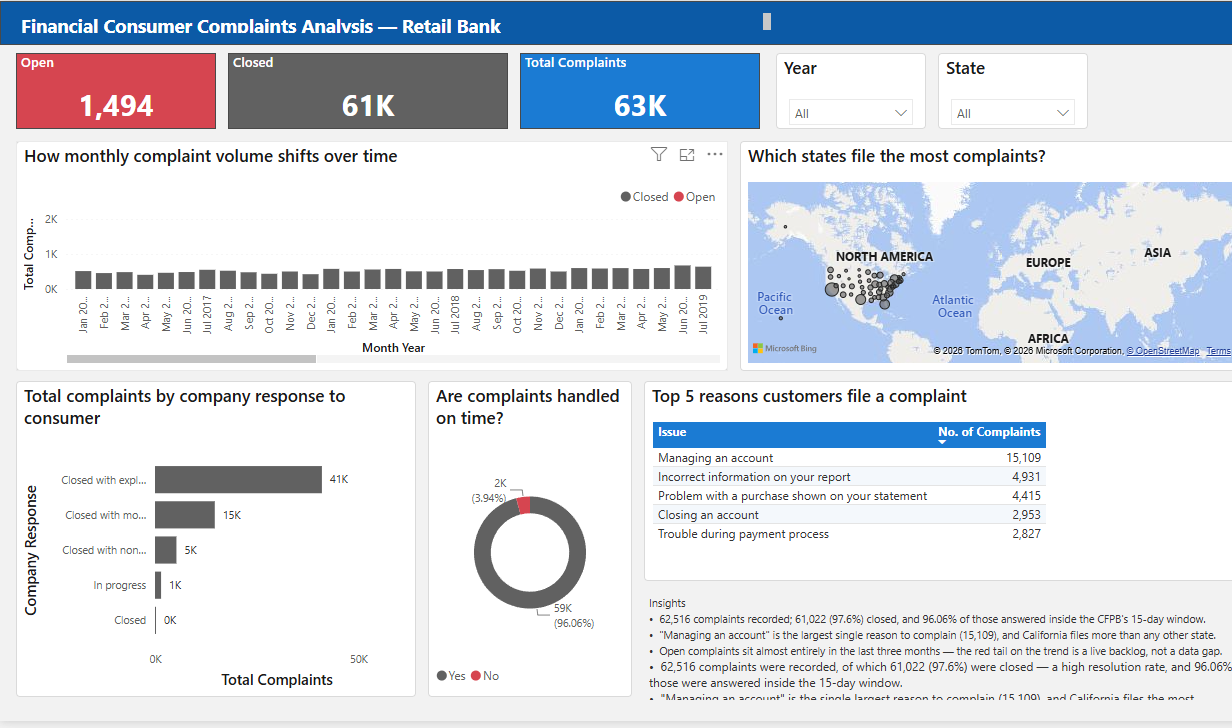
Task: Click the Closed legend marker in trend chart
Action: pyautogui.click(x=626, y=197)
